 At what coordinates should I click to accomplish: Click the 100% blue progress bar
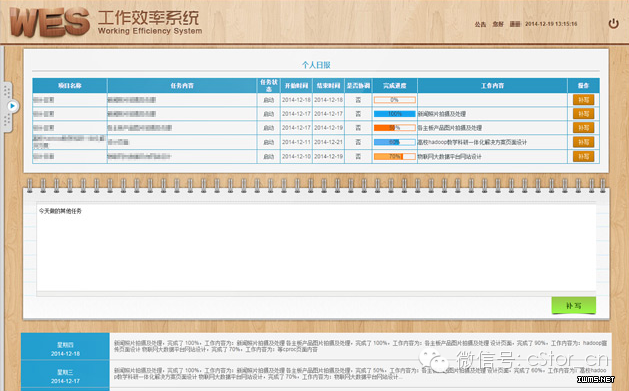395,114
